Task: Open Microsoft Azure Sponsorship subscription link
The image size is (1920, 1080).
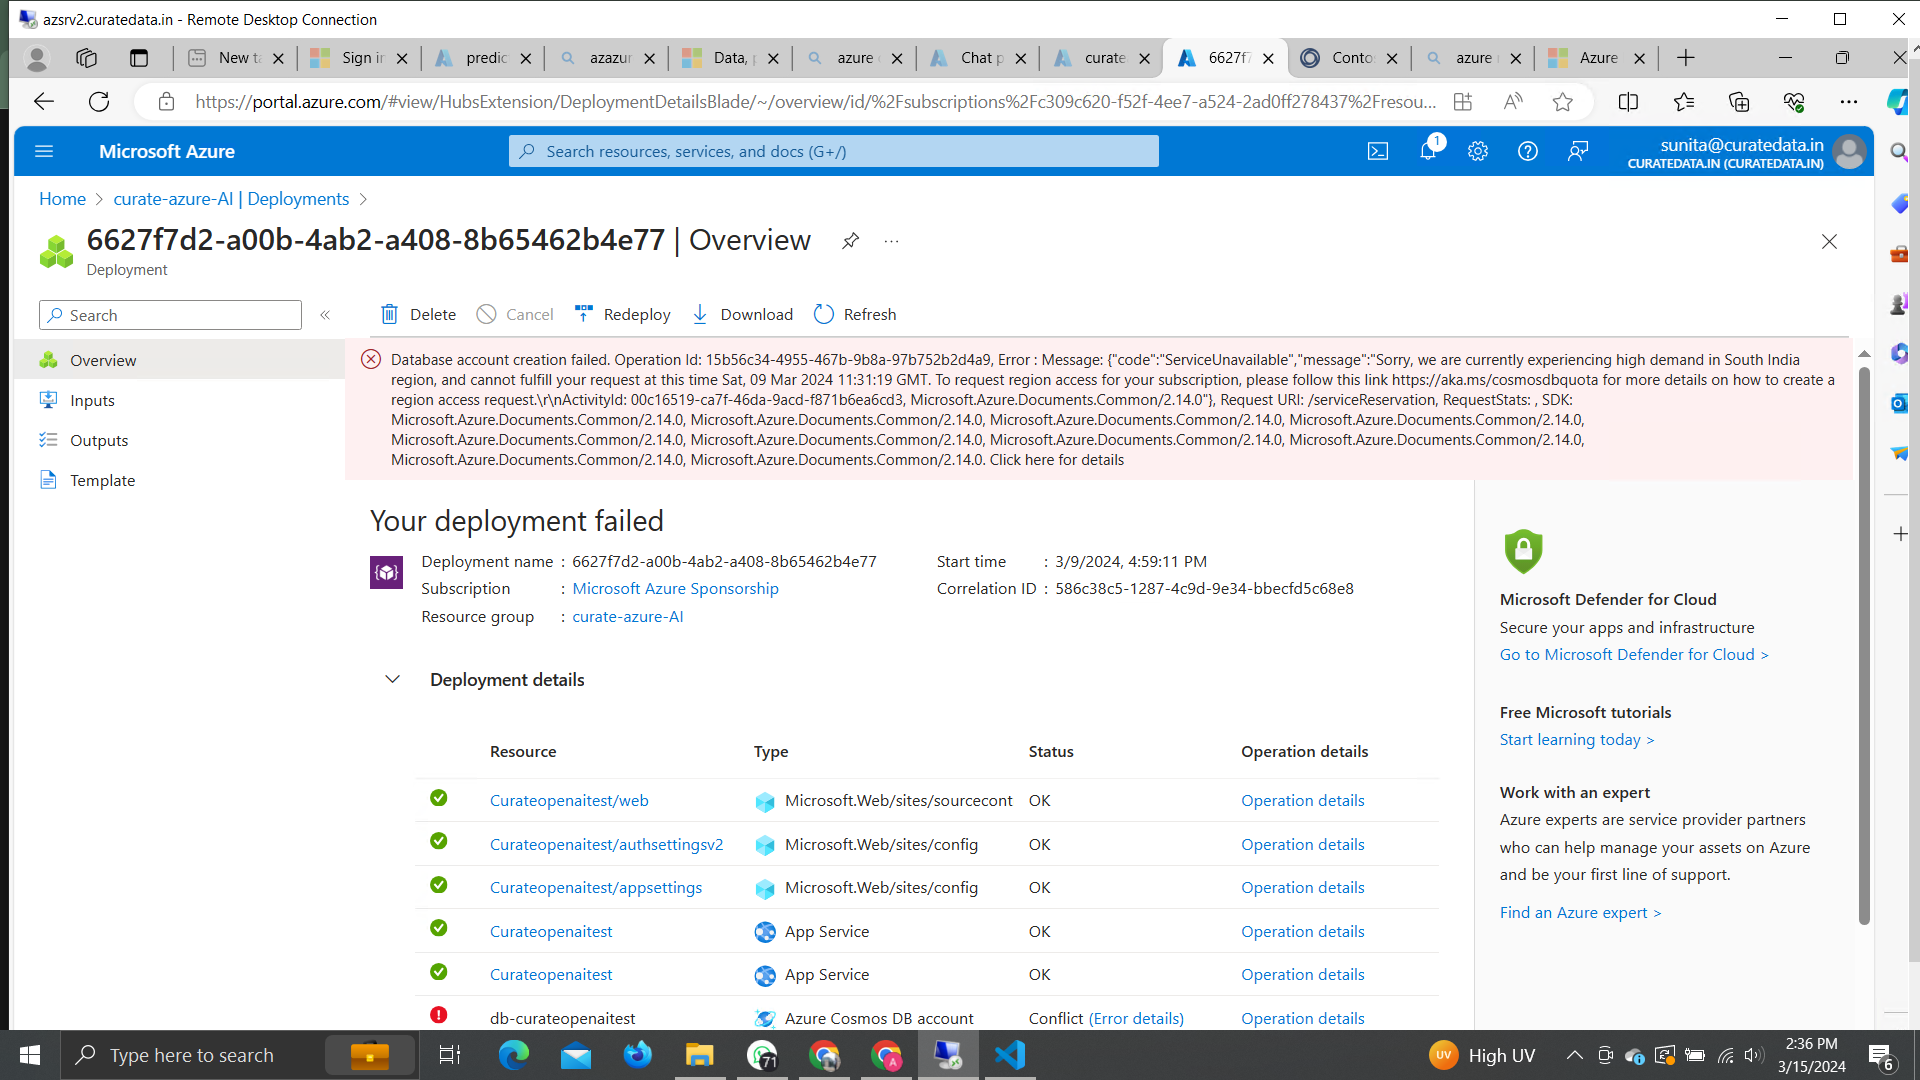Action: [x=675, y=589]
